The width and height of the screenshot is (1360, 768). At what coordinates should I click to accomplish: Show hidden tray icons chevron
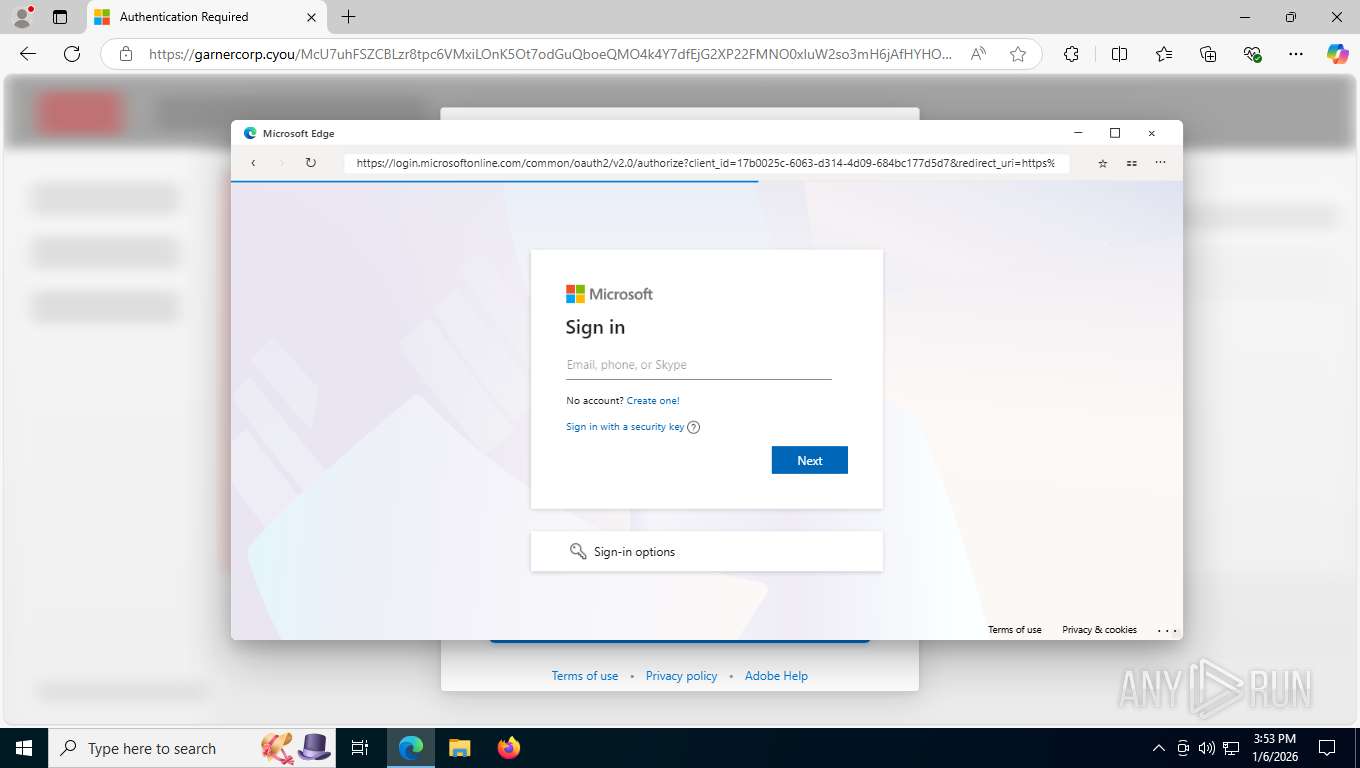pos(1159,748)
